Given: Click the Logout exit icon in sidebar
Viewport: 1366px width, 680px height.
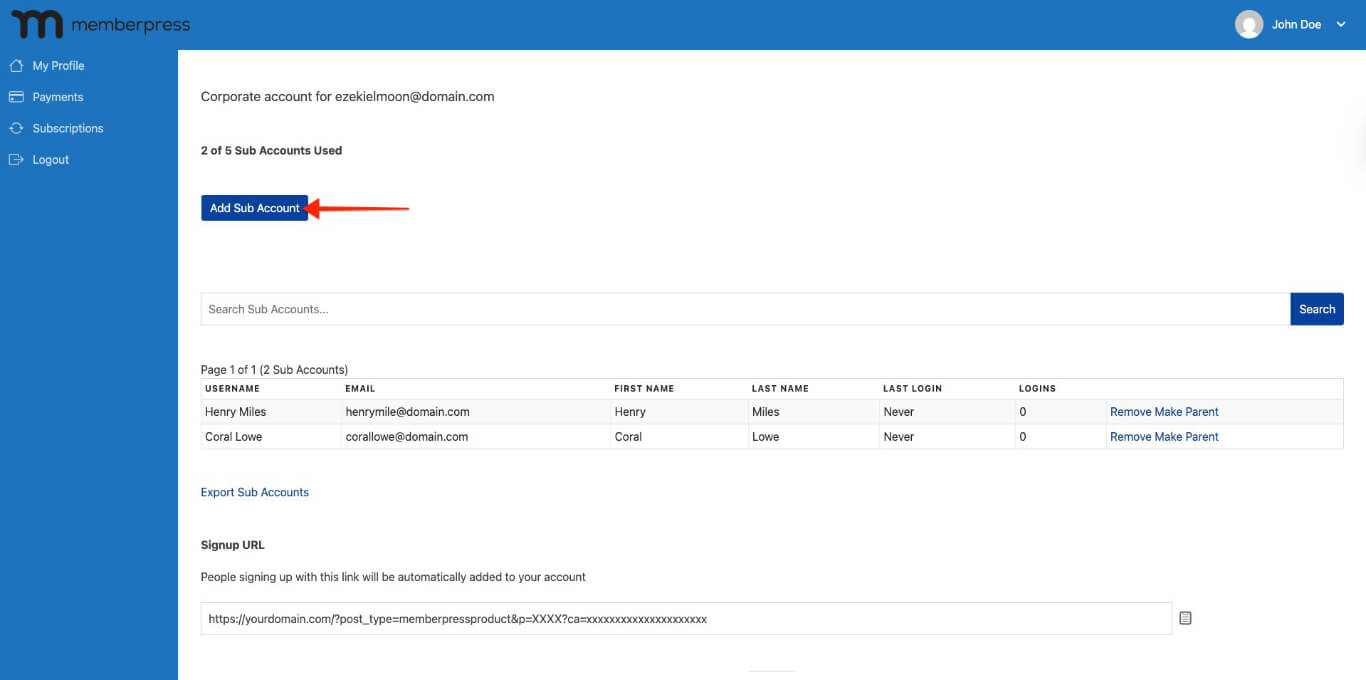Looking at the screenshot, I should tap(15, 160).
